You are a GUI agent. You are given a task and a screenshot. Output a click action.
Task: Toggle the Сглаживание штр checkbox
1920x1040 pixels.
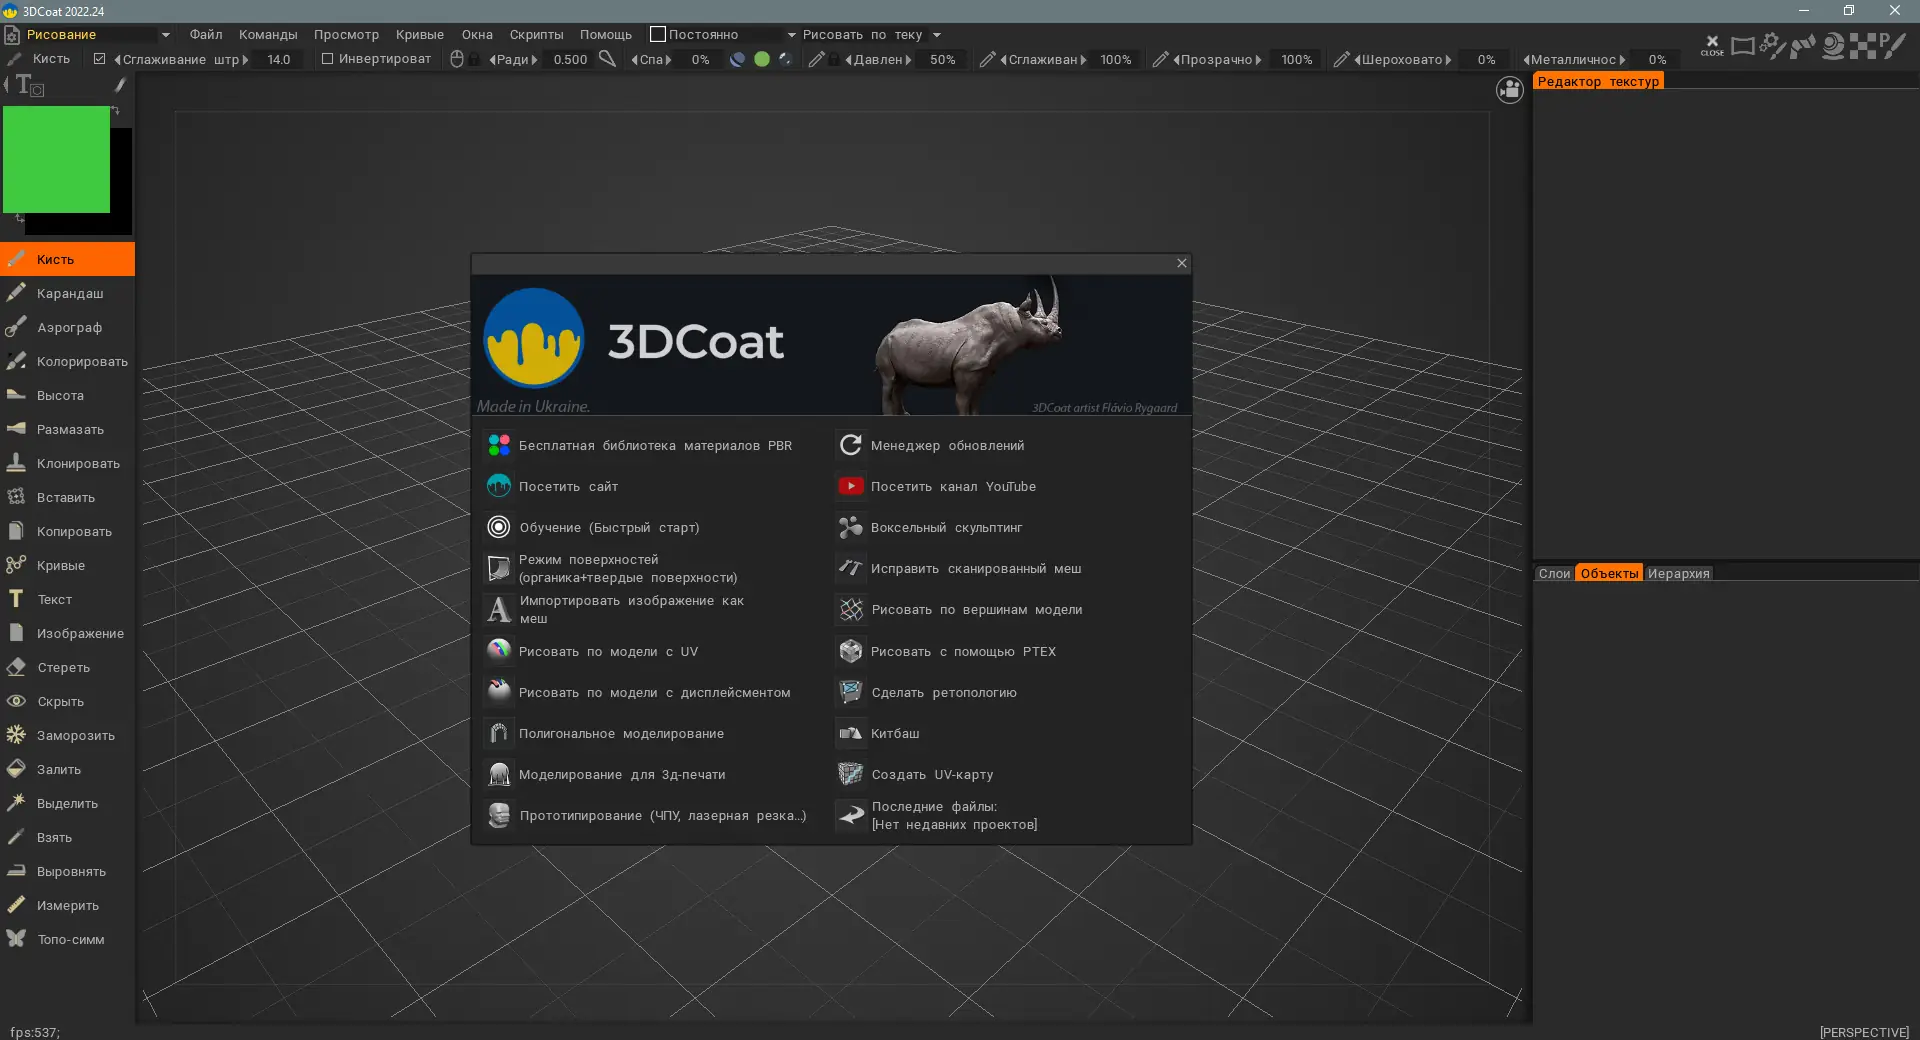[99, 59]
